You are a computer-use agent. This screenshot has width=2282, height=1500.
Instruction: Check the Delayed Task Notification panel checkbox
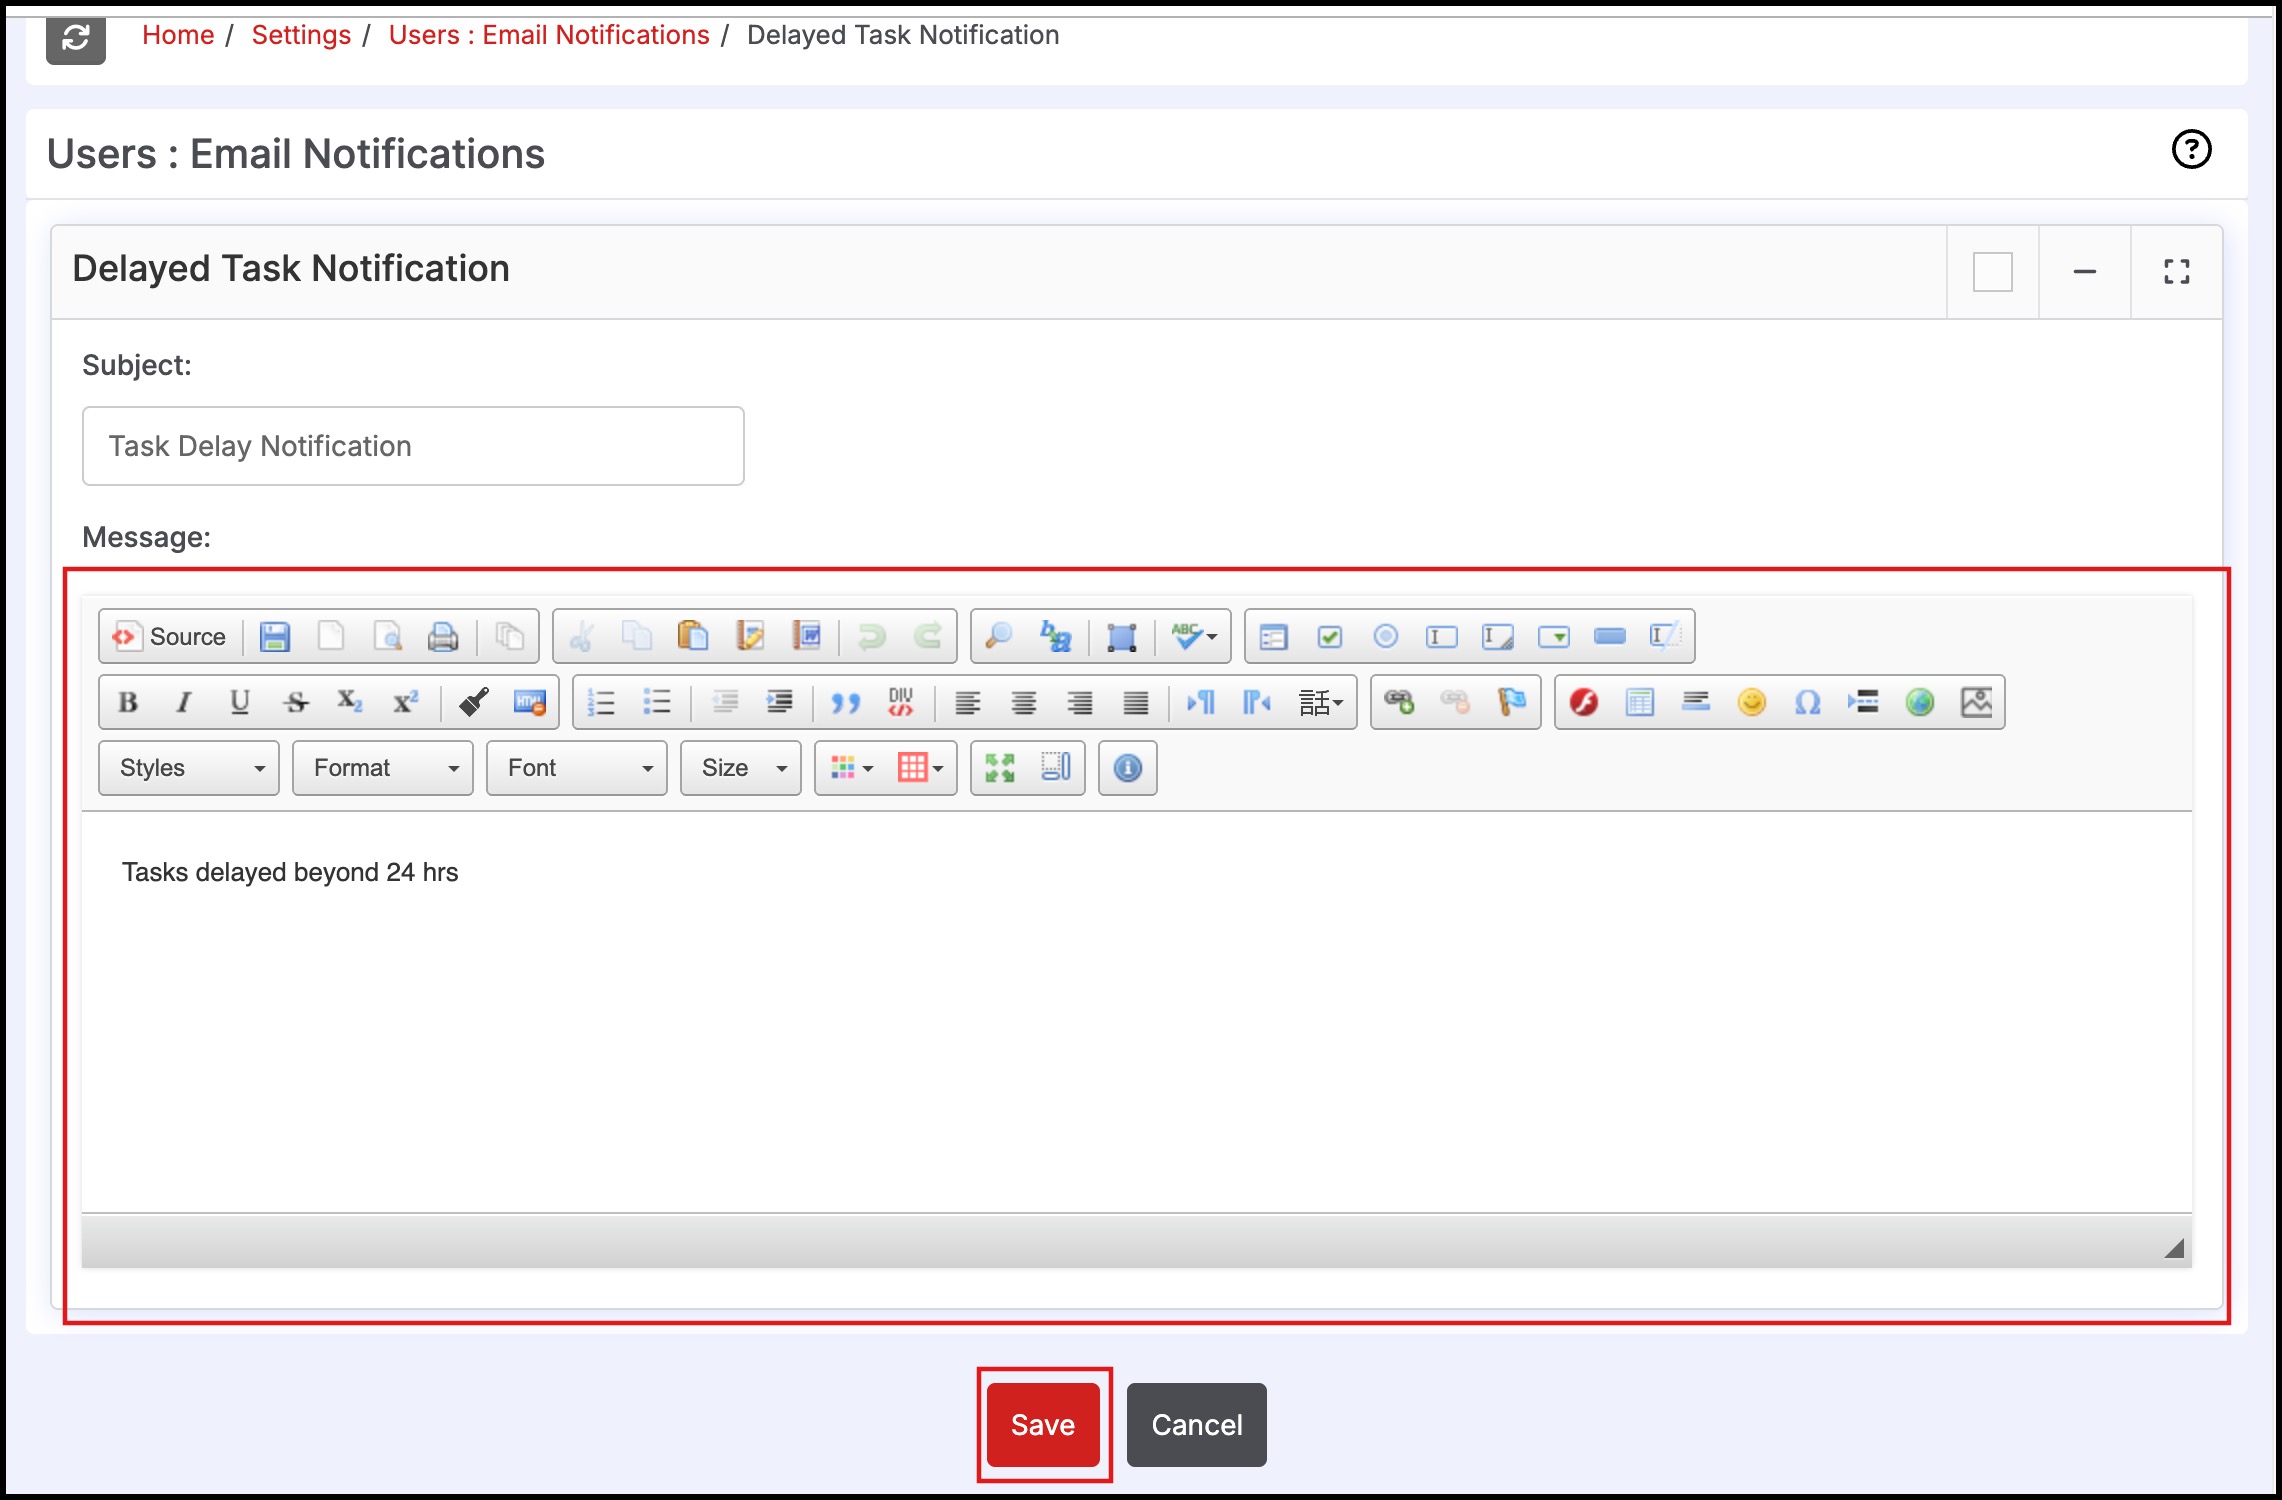click(x=1992, y=272)
